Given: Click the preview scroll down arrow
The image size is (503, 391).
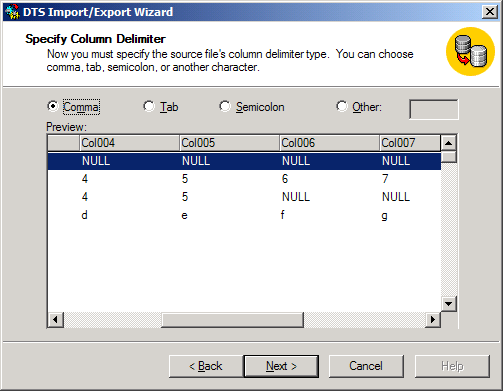Looking at the screenshot, I should (448, 304).
